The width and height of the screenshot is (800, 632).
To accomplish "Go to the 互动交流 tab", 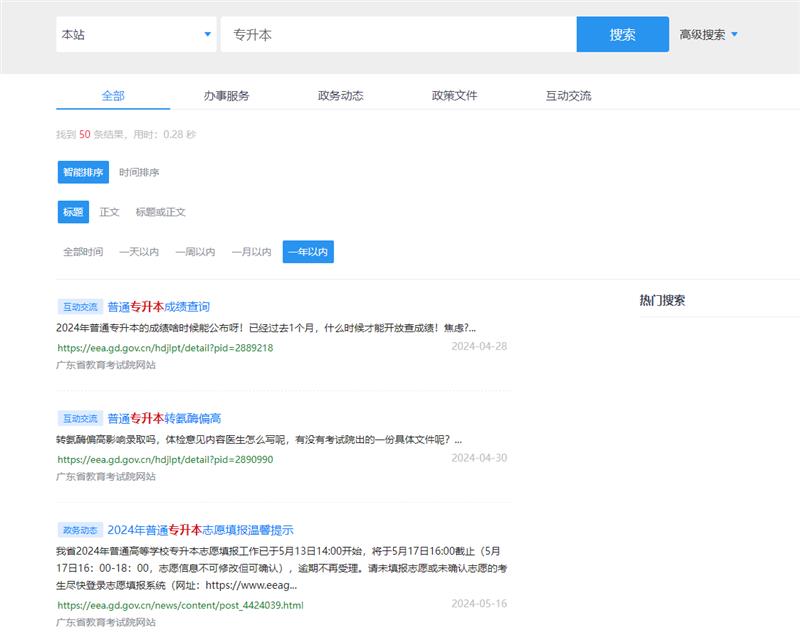I will tap(568, 95).
